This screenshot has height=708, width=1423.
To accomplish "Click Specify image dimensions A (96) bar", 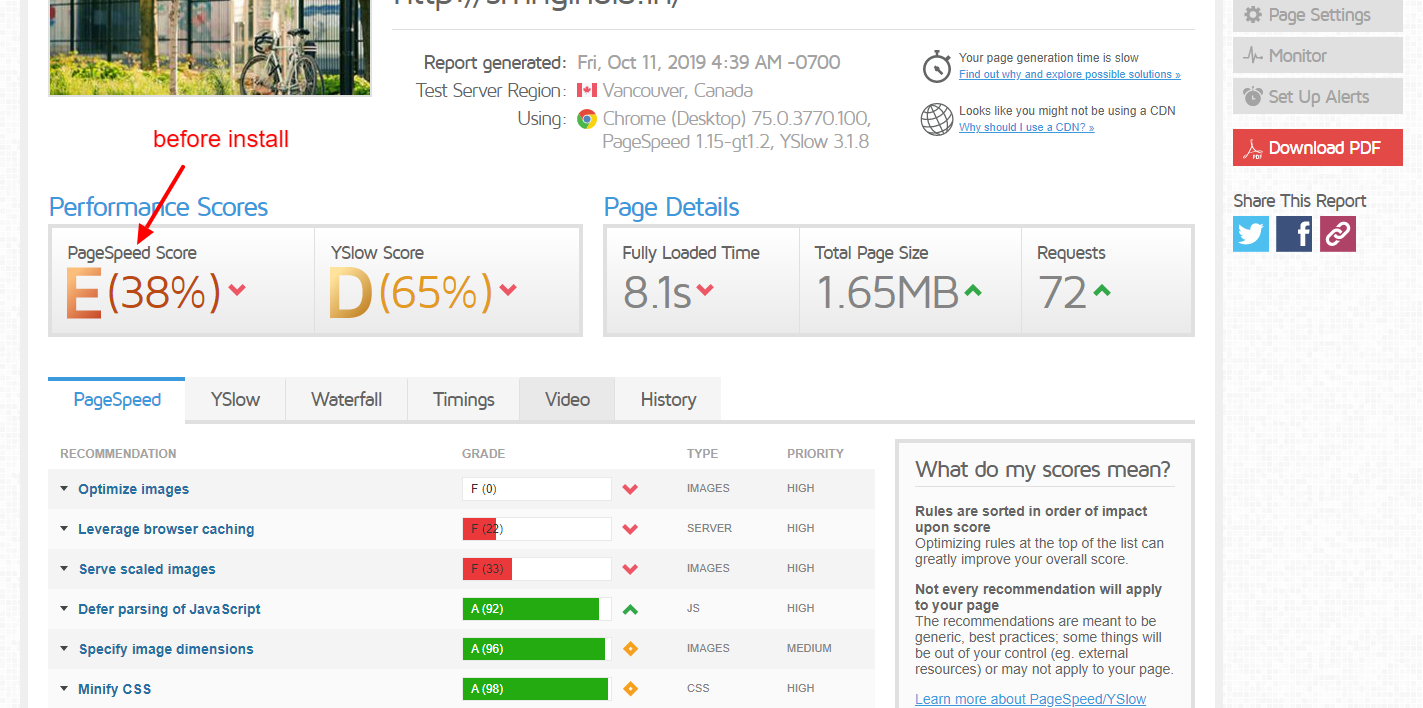I will click(537, 649).
